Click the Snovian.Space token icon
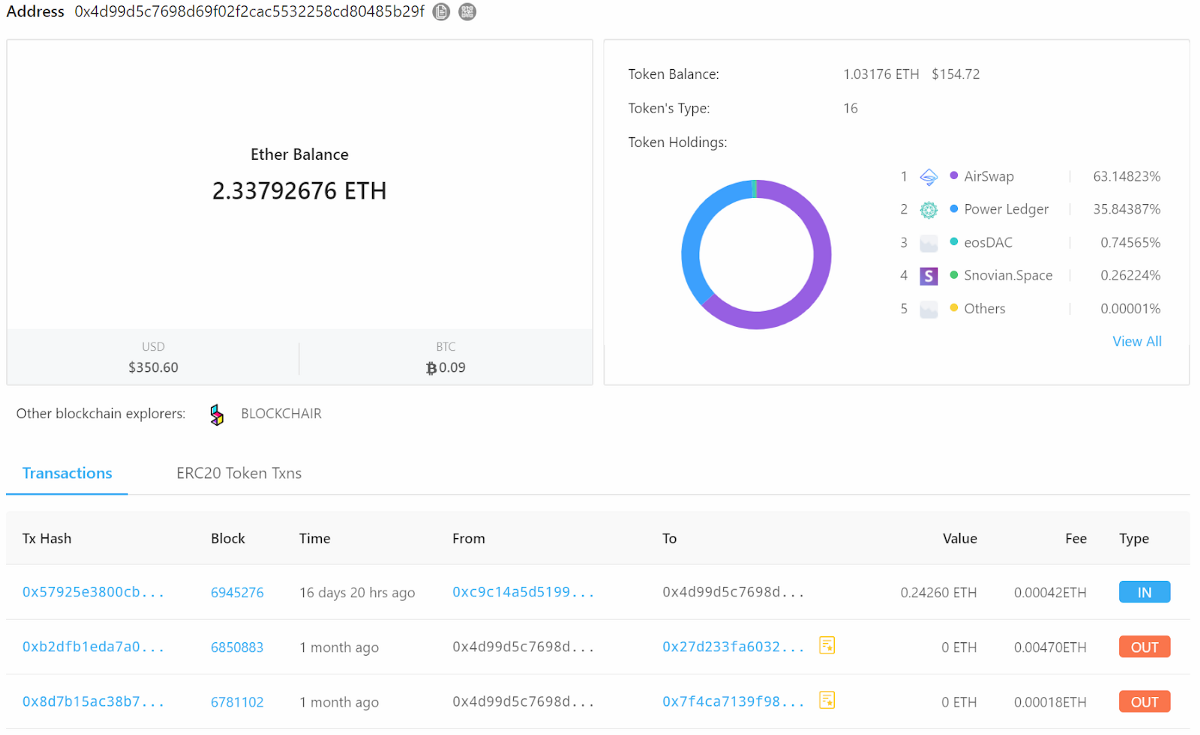The image size is (1200, 735). [x=929, y=276]
